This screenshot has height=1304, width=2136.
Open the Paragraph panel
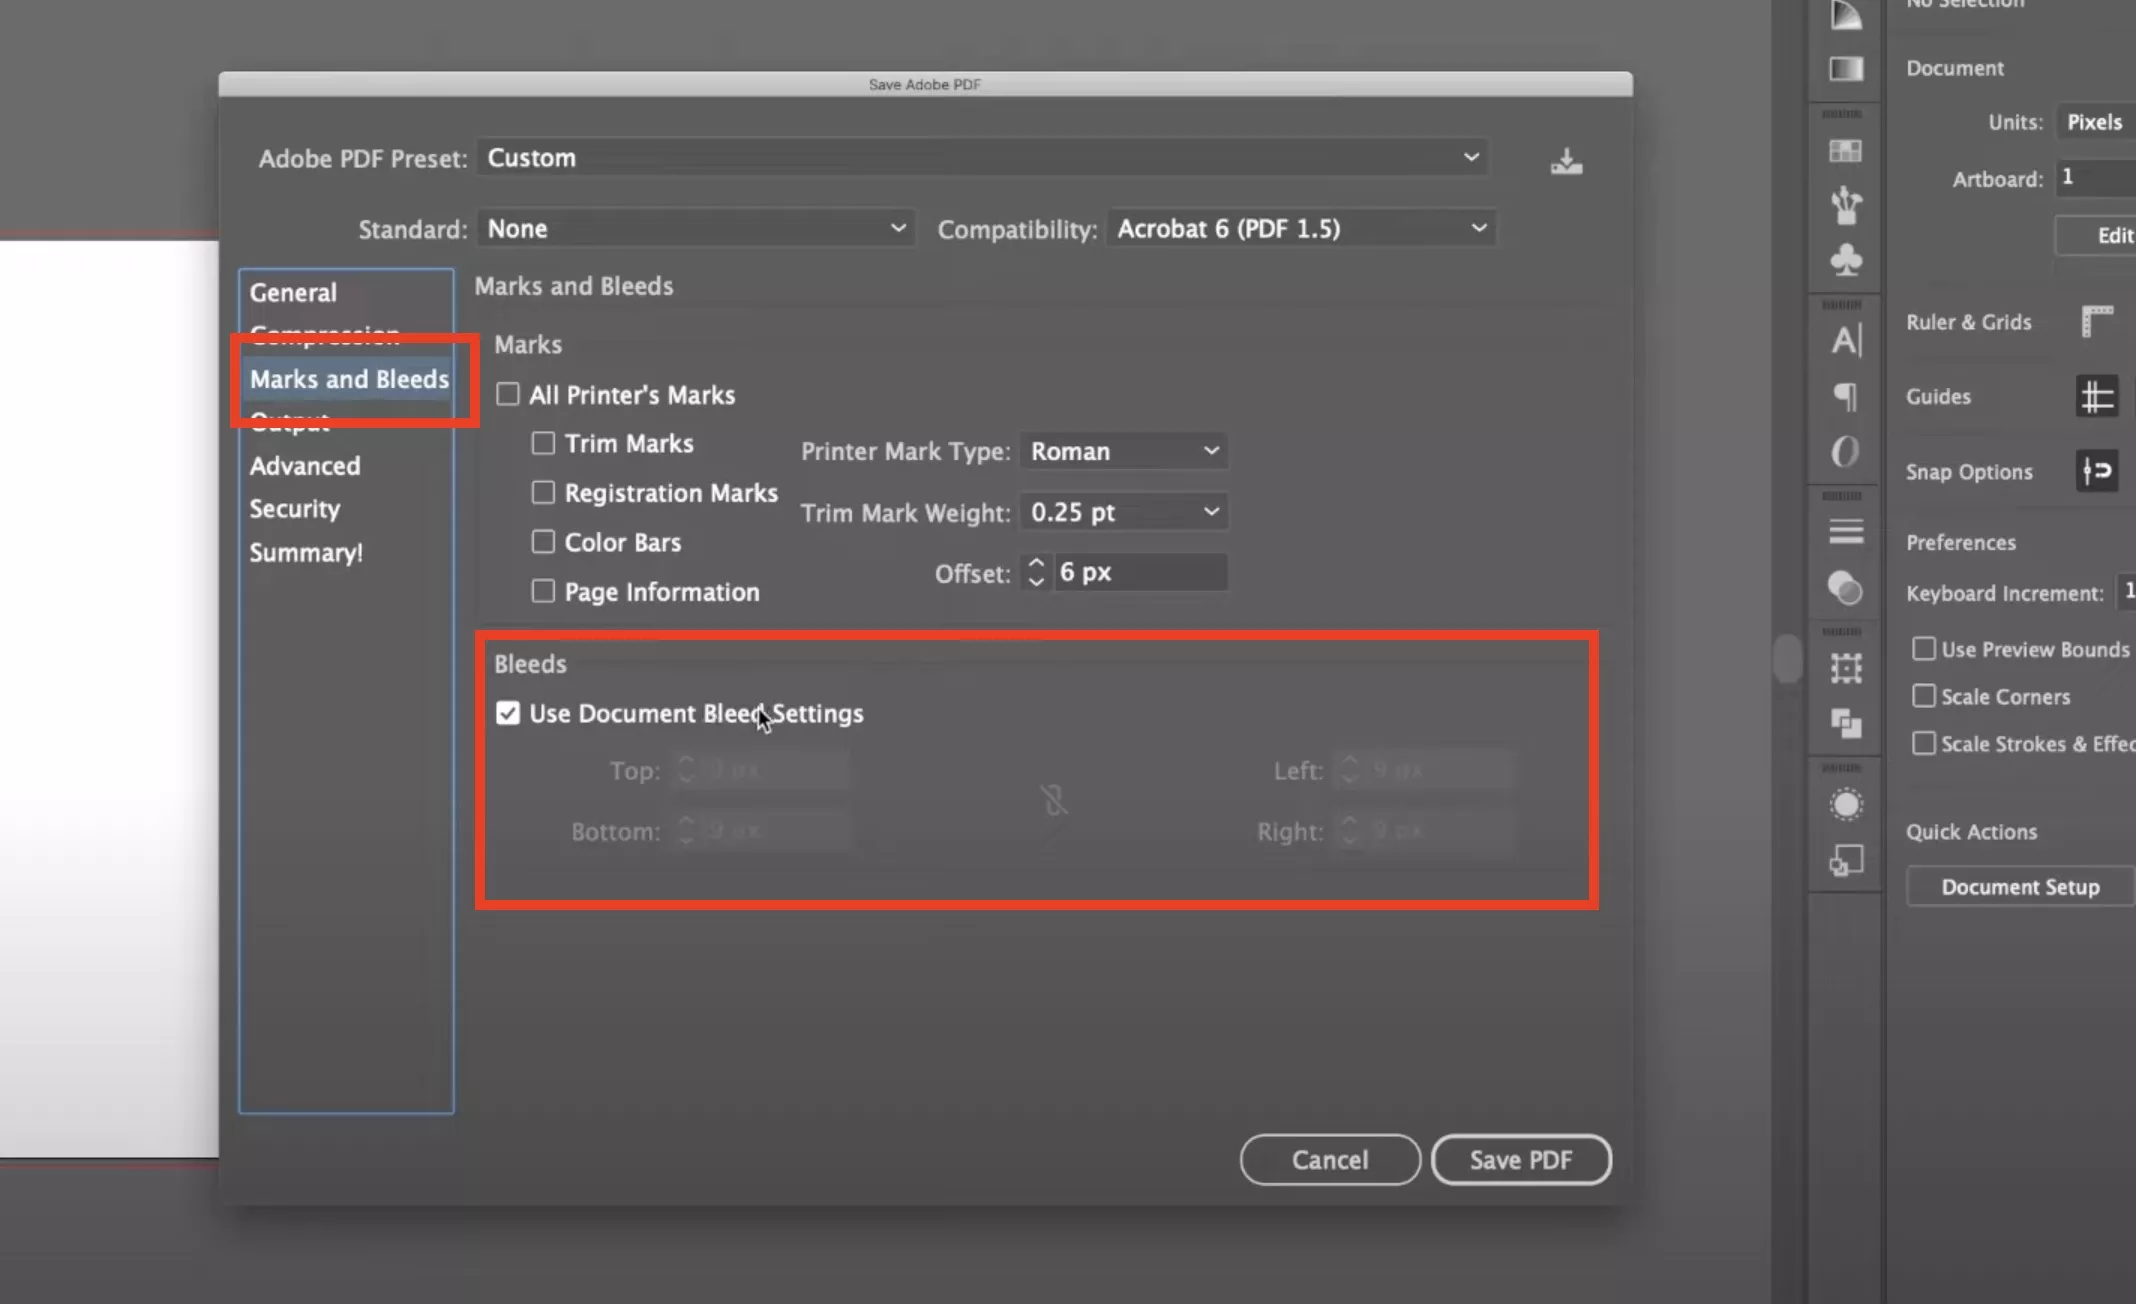[x=1845, y=397]
